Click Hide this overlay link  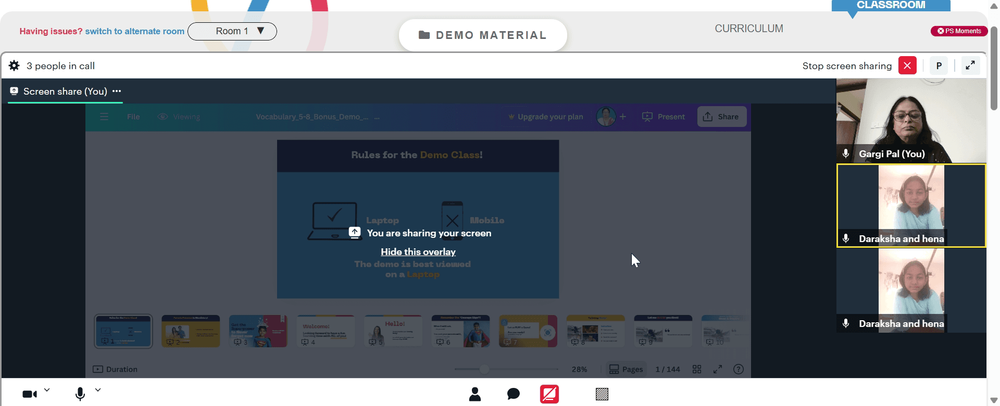coord(418,252)
